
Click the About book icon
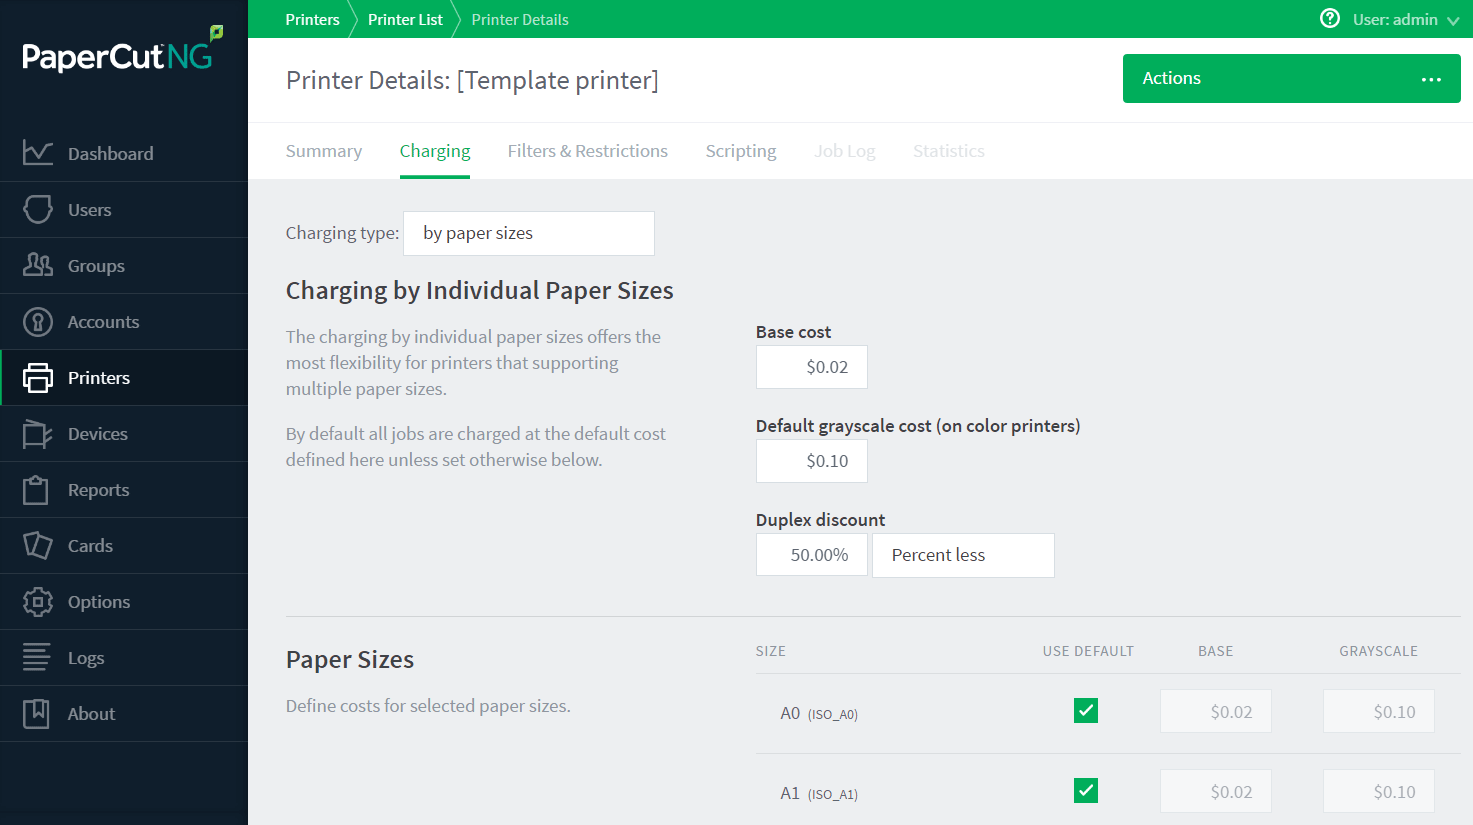click(37, 713)
